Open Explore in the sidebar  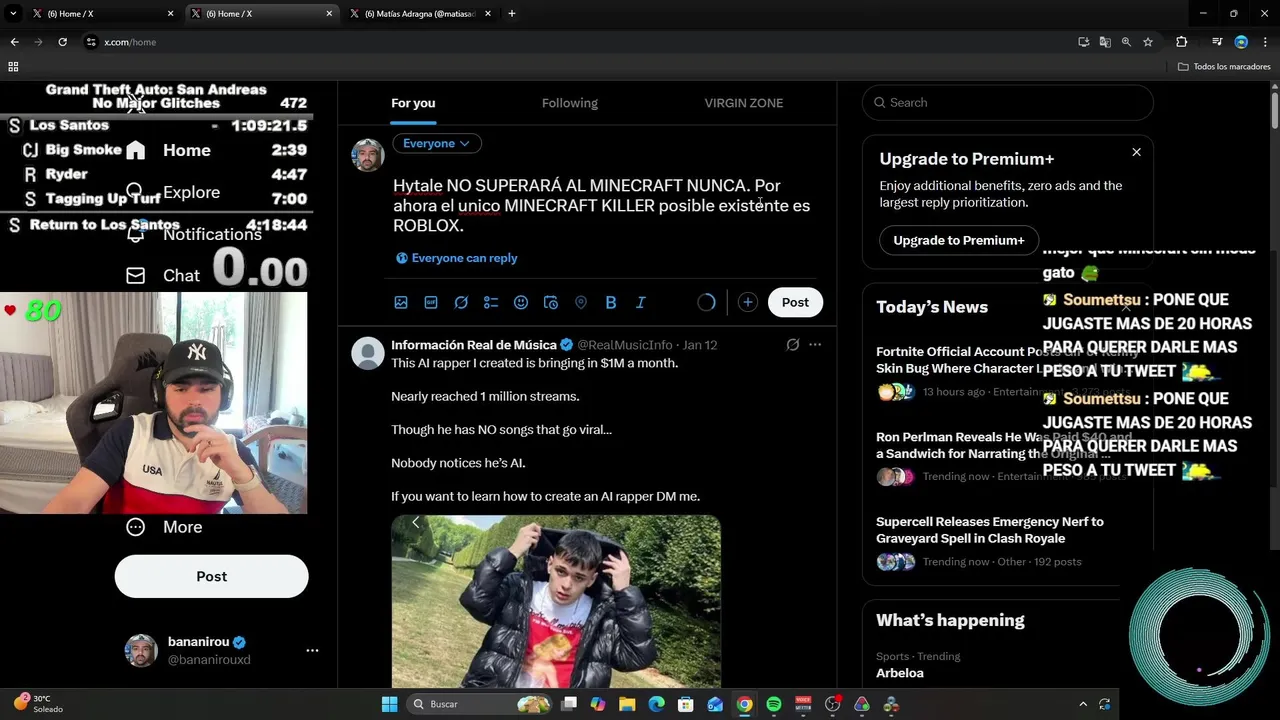click(173, 192)
